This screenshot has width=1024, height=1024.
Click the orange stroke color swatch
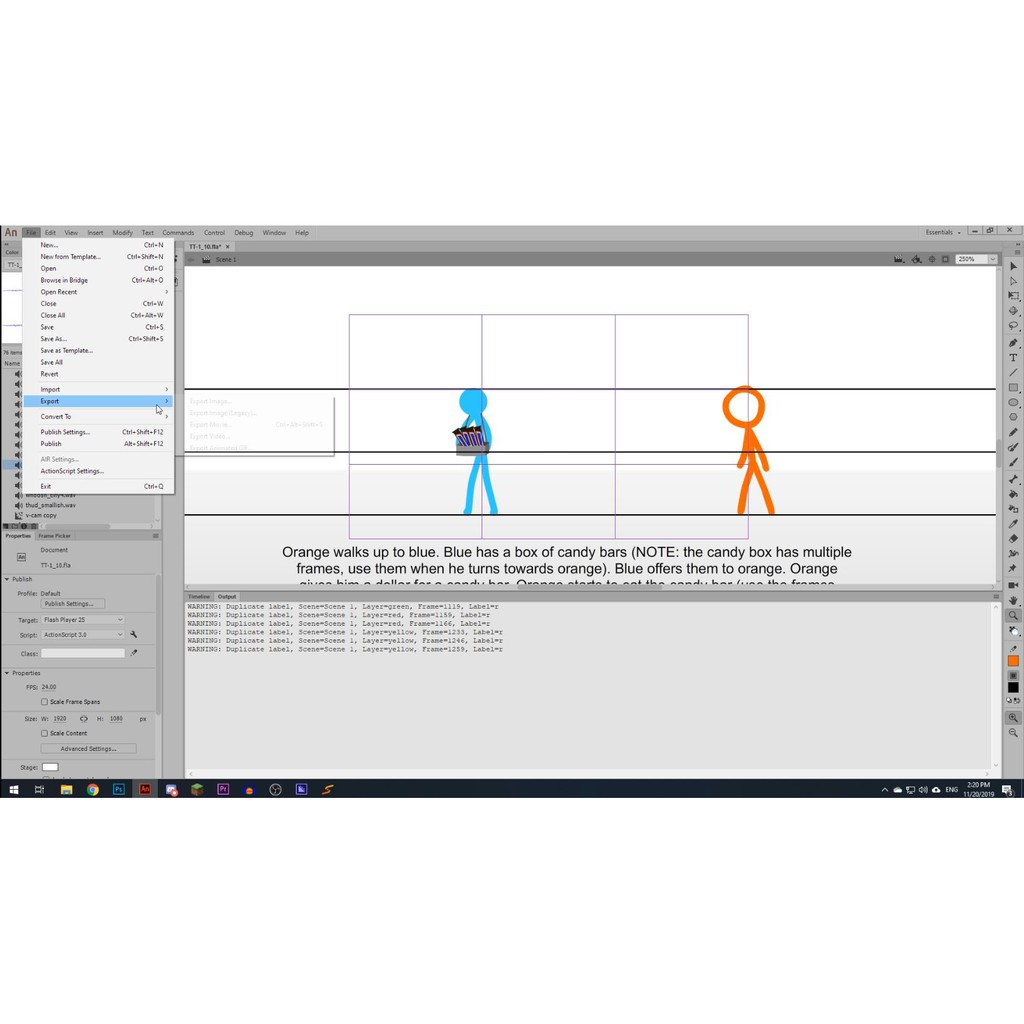pyautogui.click(x=1013, y=661)
